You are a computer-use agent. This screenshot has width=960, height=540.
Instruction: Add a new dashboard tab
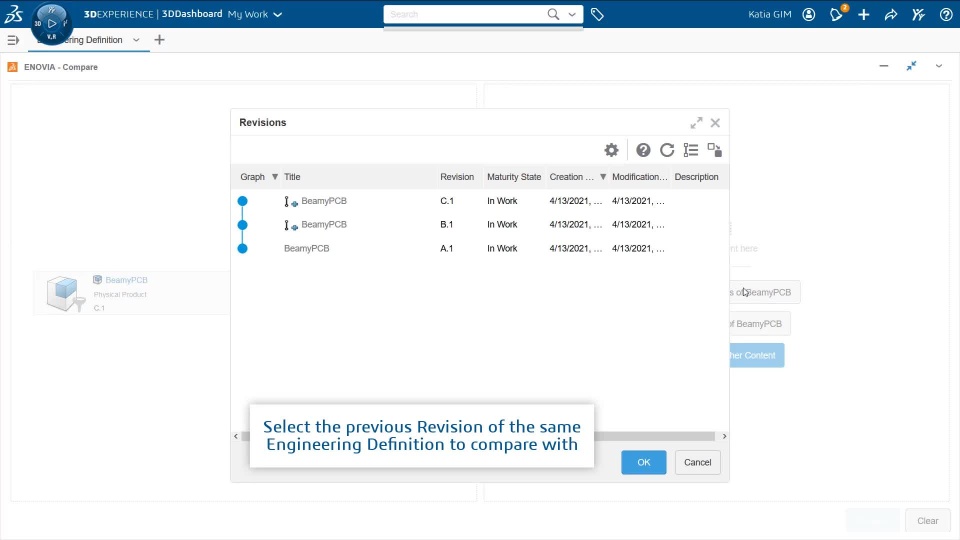coord(159,40)
